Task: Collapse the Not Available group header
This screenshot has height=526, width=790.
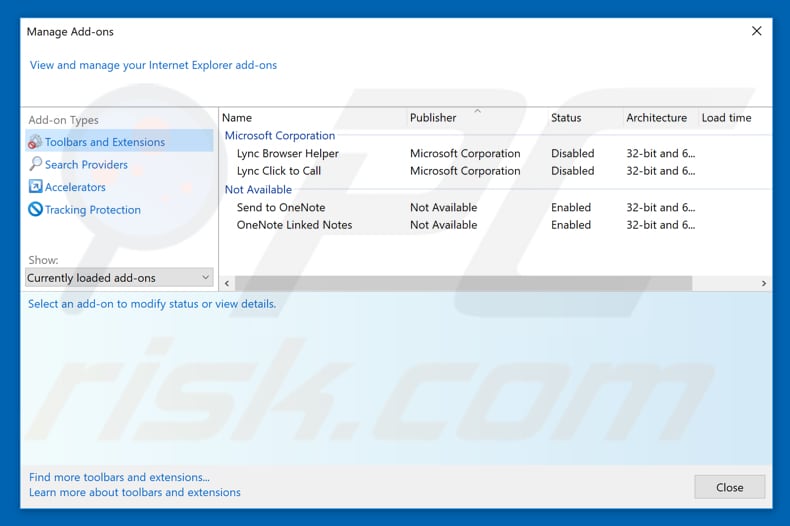Action: (x=258, y=190)
